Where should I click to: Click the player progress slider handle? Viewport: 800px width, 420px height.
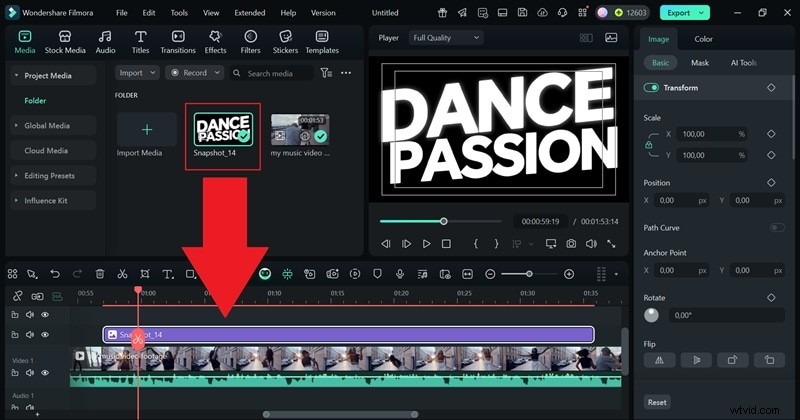click(x=443, y=221)
